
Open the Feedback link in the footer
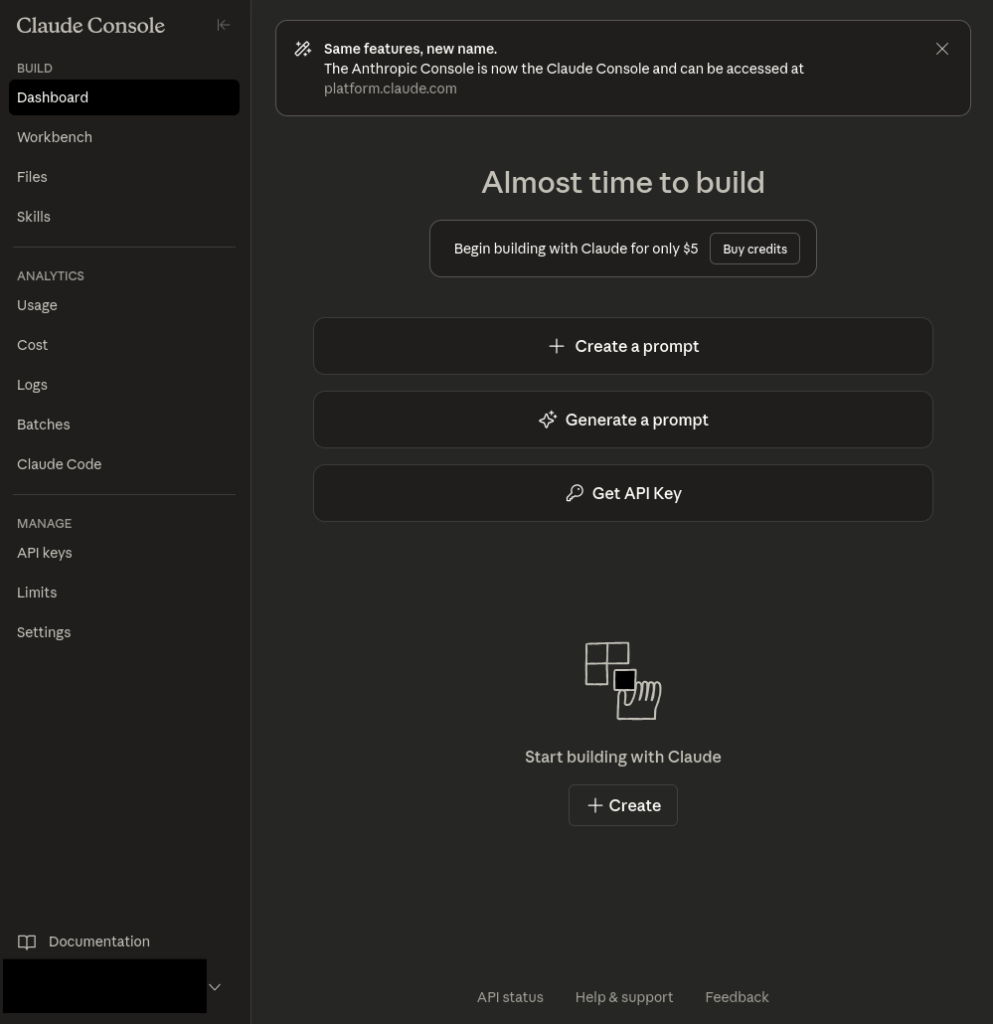[736, 997]
